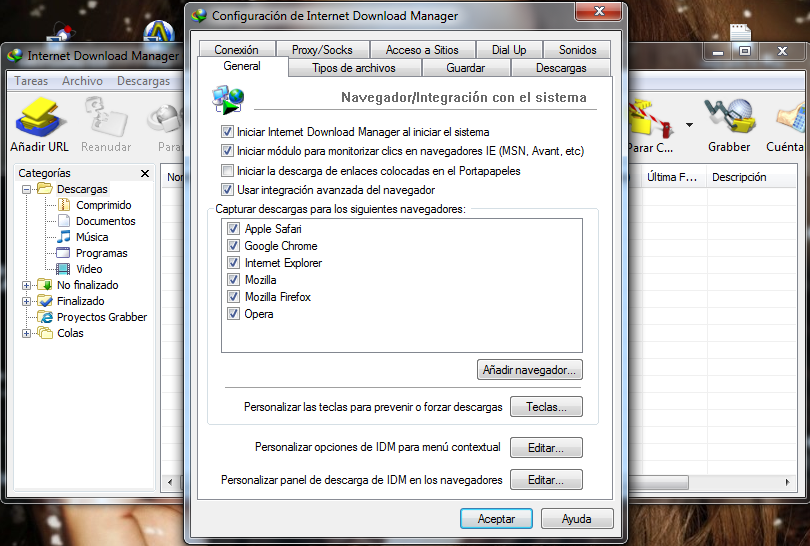
Task: Maximize the Internet Download Manager window
Action: tap(745, 51)
